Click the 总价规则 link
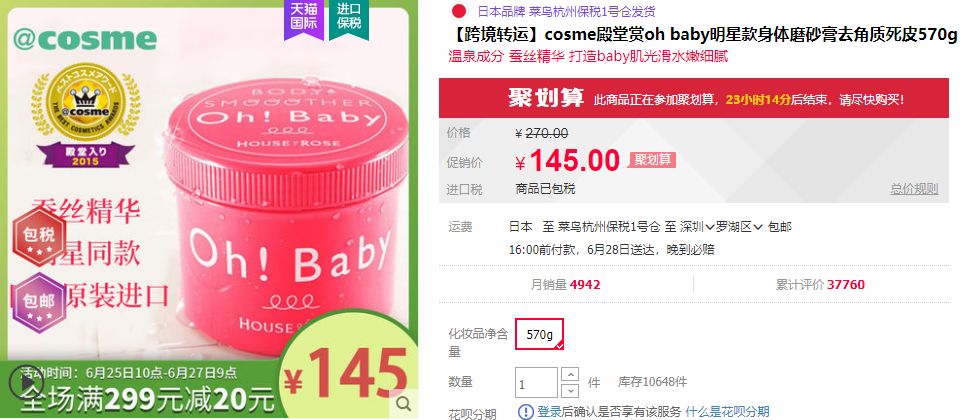964x420 pixels. (914, 189)
